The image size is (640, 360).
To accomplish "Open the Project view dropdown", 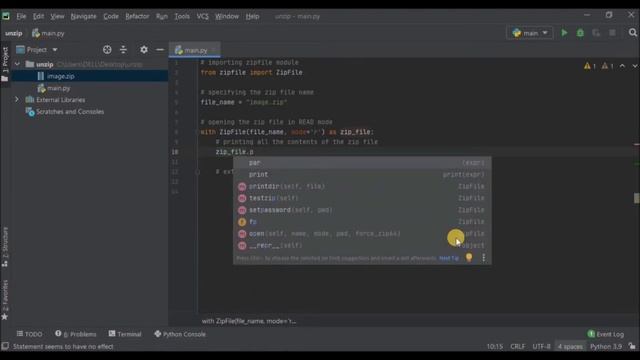I will tap(37, 49).
